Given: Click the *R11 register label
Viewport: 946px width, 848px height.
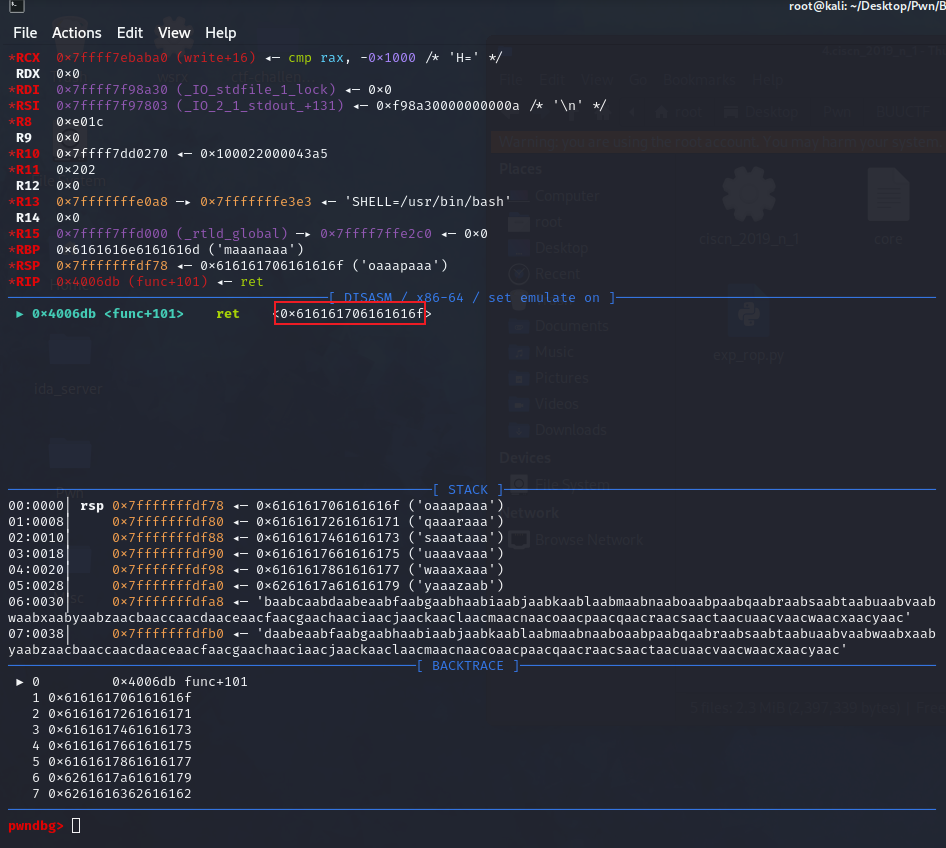Looking at the screenshot, I should click(24, 169).
